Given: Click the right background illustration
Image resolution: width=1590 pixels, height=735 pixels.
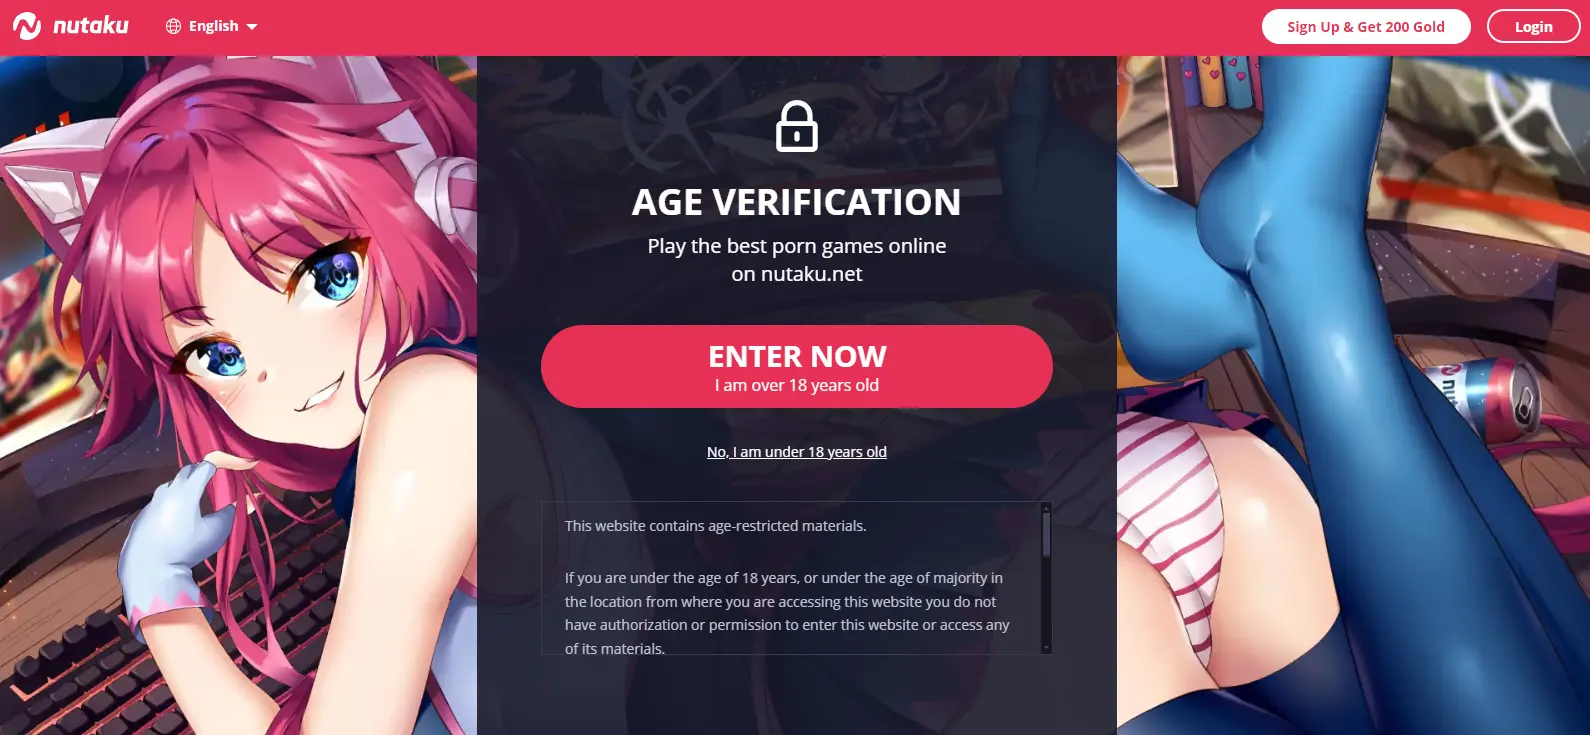Looking at the screenshot, I should (x=1353, y=395).
